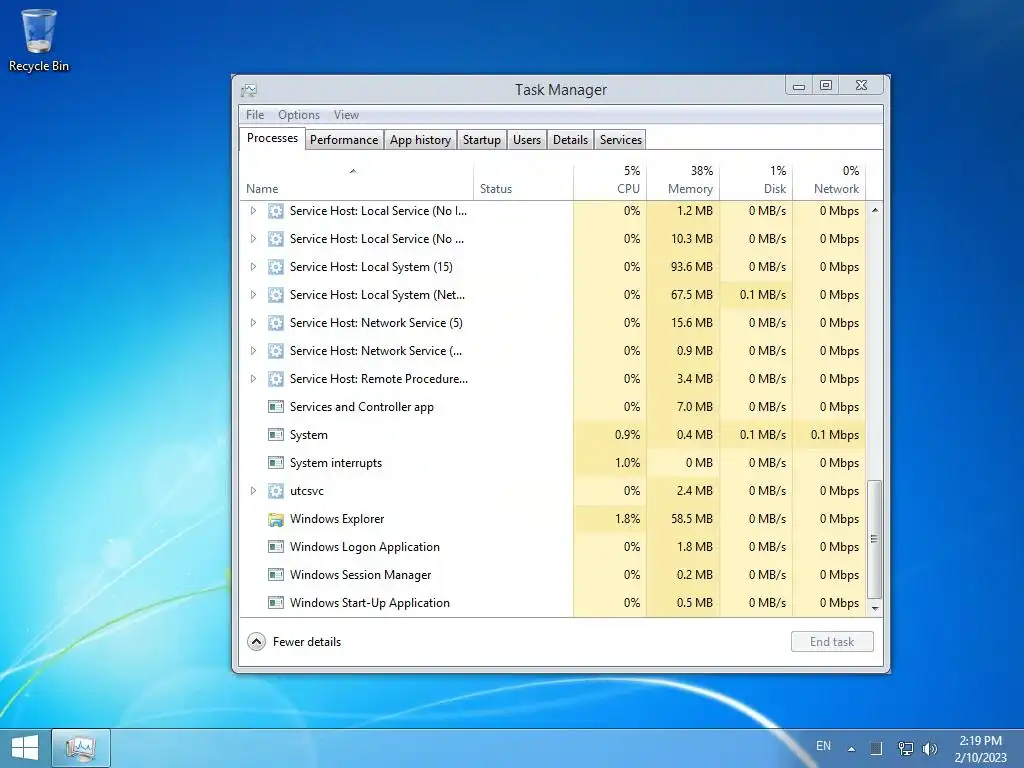This screenshot has width=1024, height=768.
Task: Click the gear icon of Service Host: Local System (Net...
Action: (276, 295)
